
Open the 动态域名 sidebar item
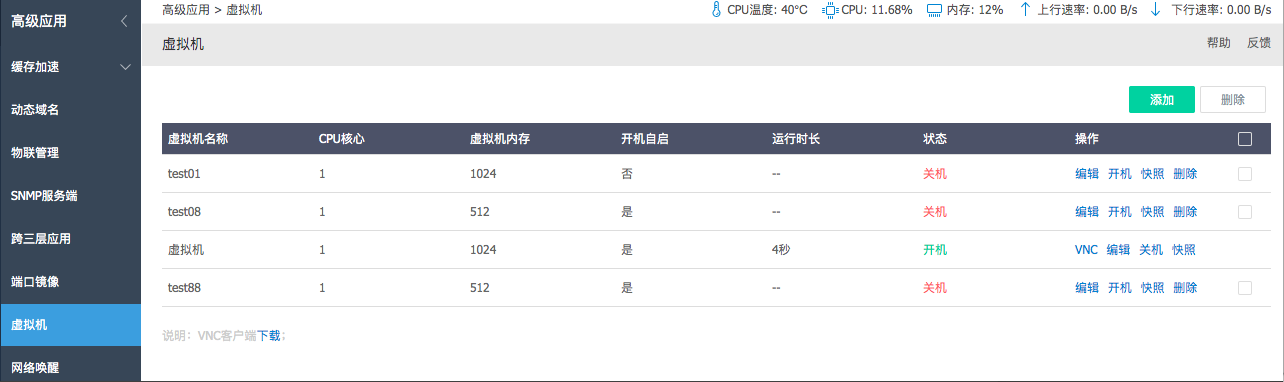click(70, 110)
